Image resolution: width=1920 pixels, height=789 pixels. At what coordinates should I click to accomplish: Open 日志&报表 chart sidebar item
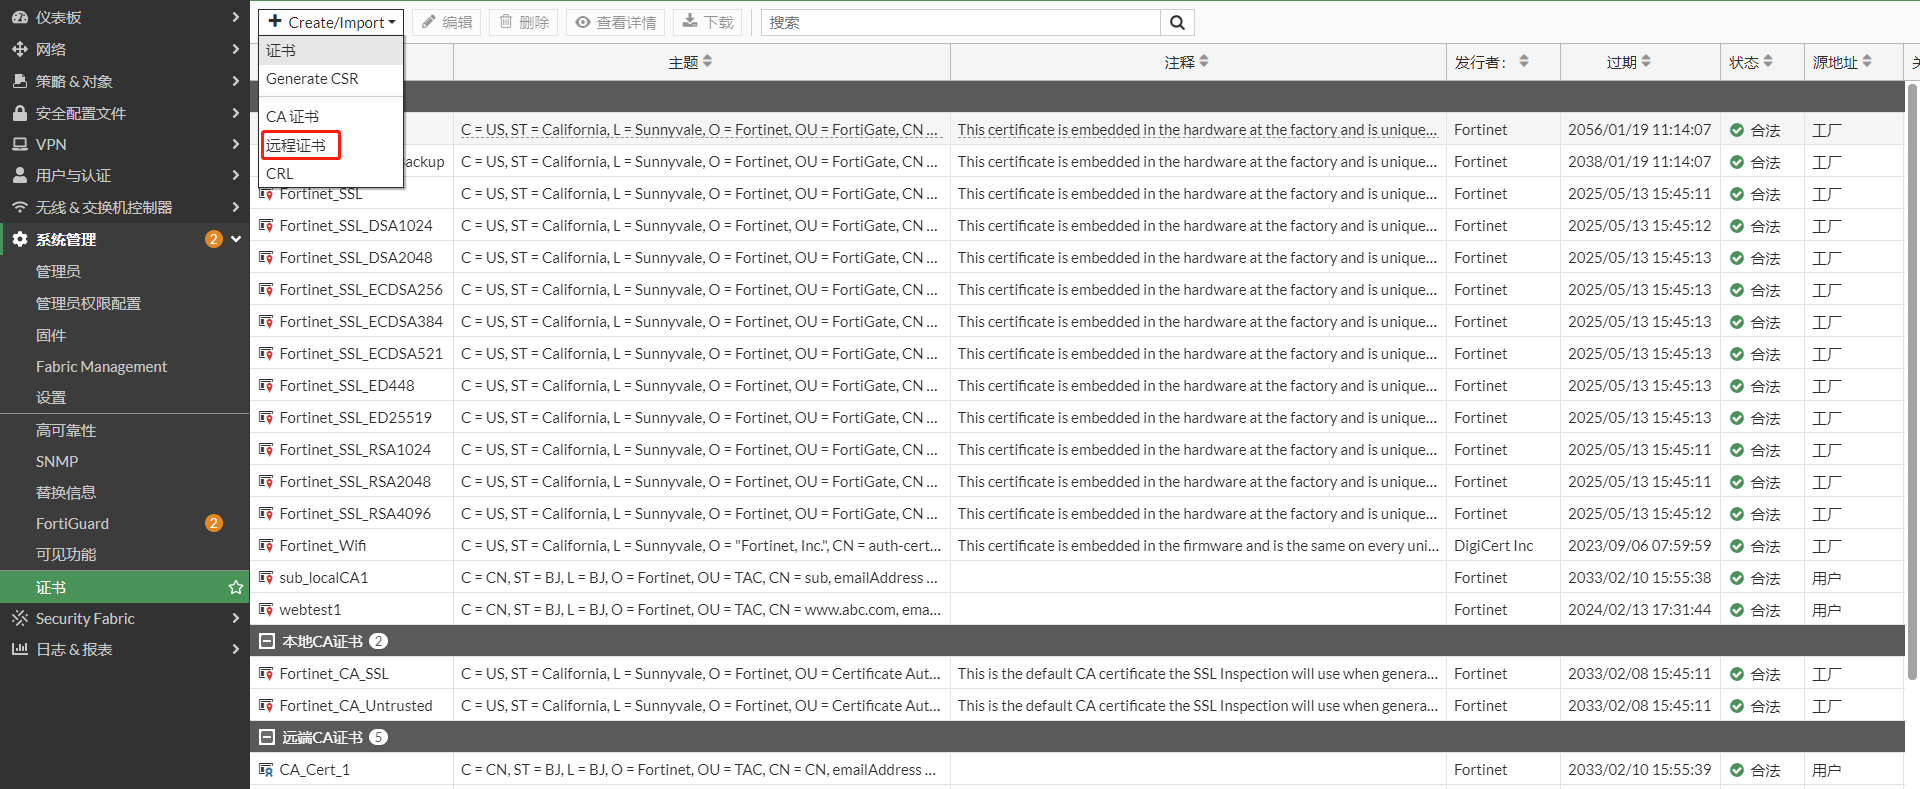click(x=124, y=649)
